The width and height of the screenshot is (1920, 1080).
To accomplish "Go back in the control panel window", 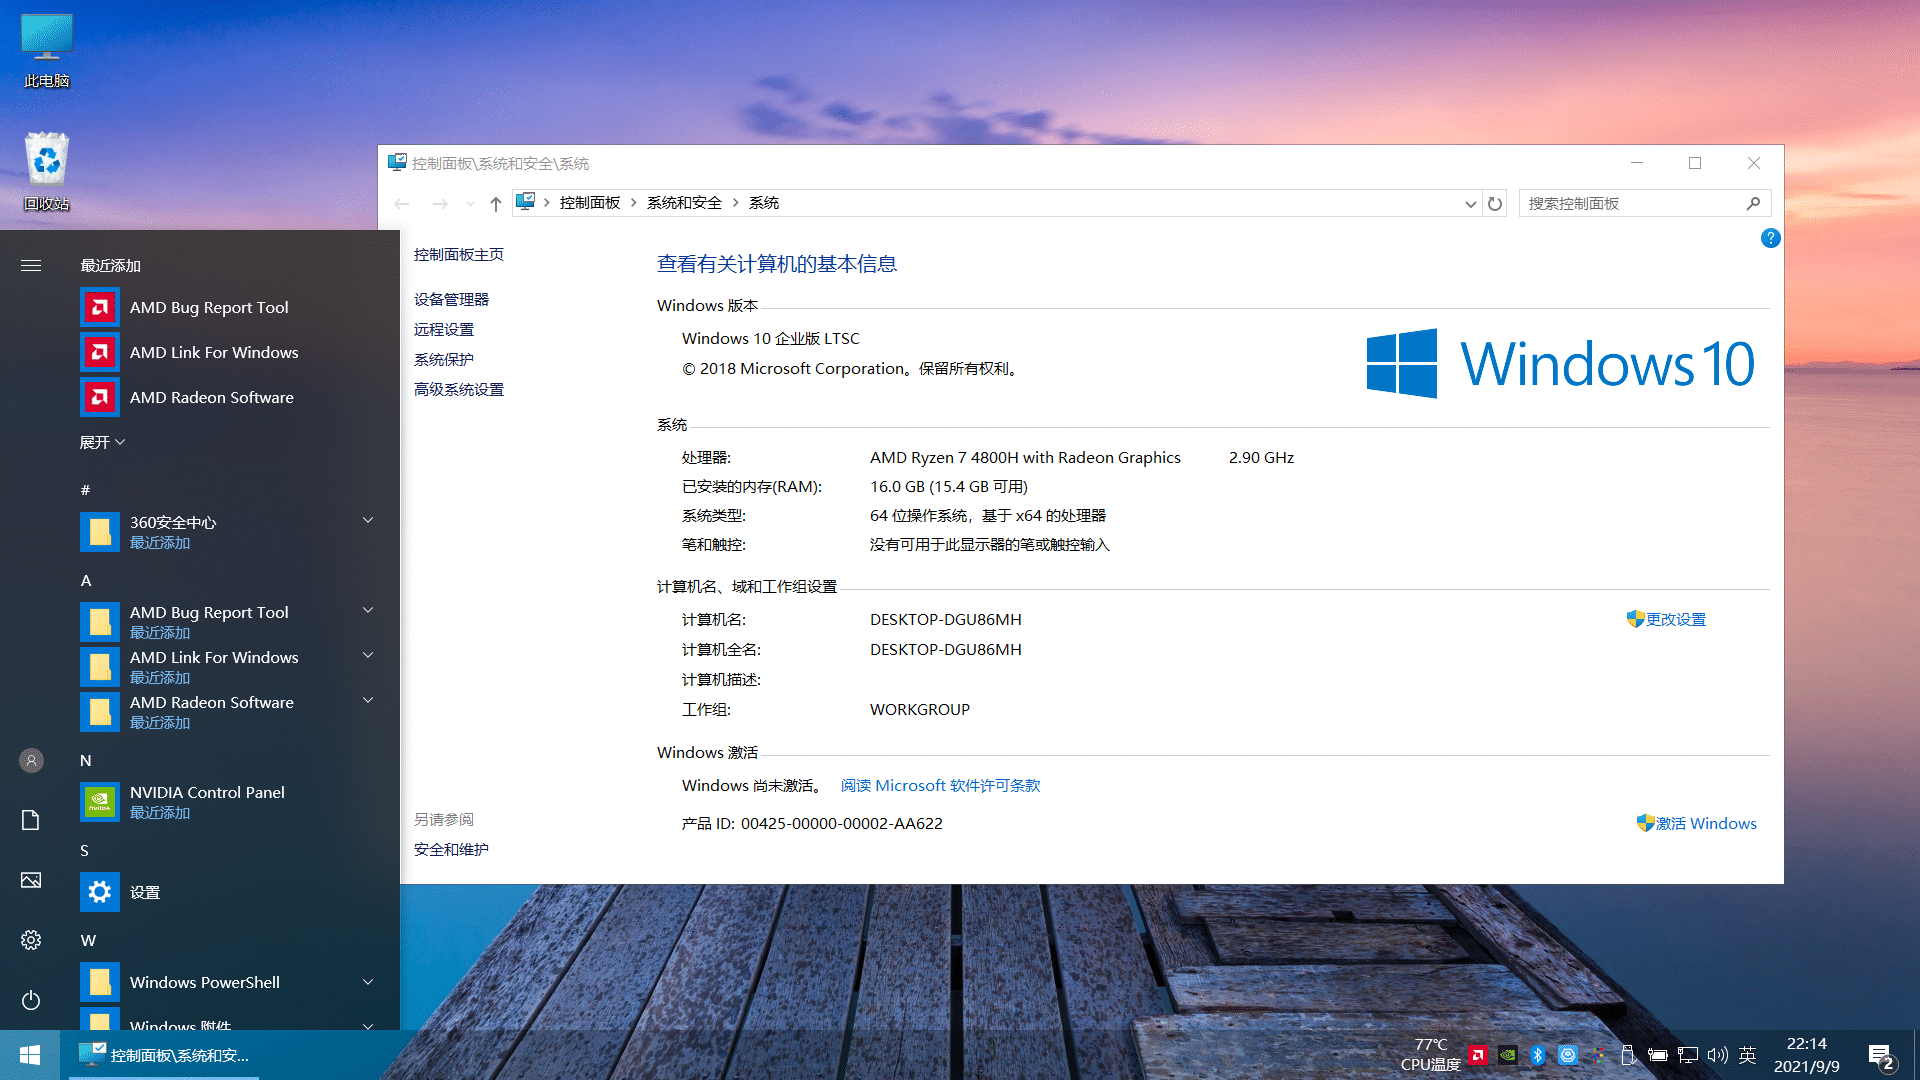I will click(402, 203).
